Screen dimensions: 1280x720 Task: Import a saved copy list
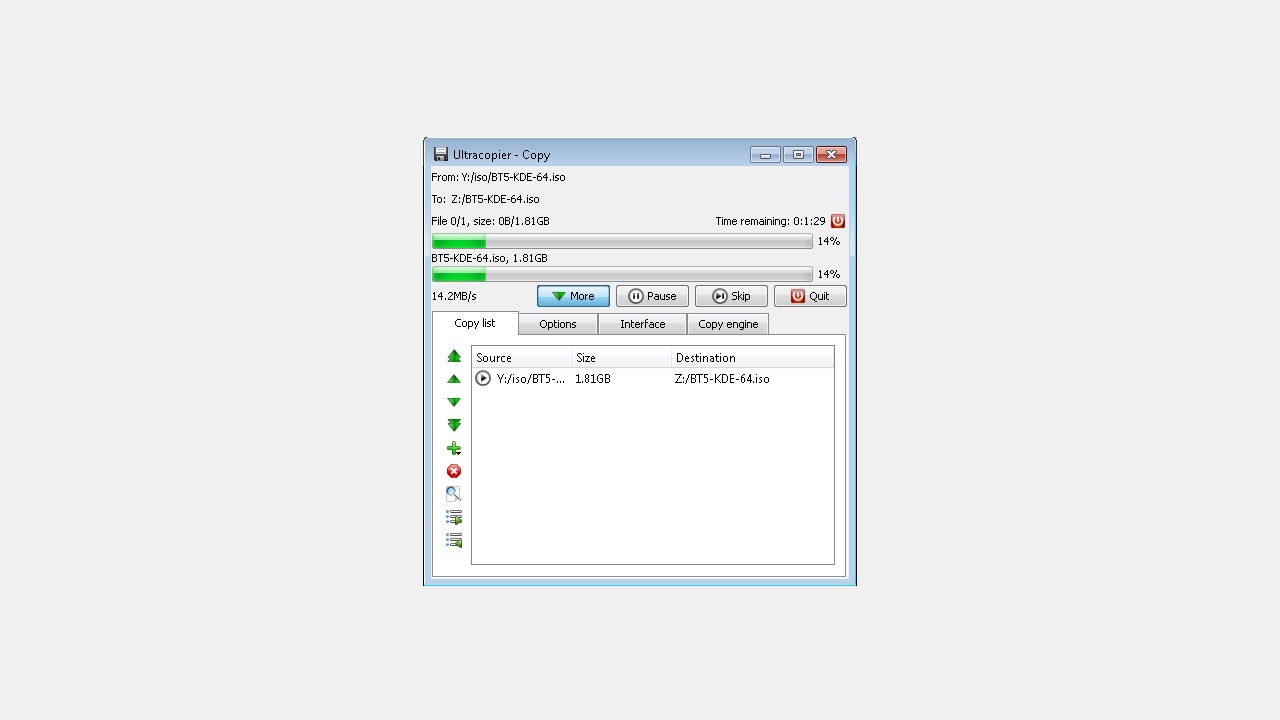tap(454, 540)
